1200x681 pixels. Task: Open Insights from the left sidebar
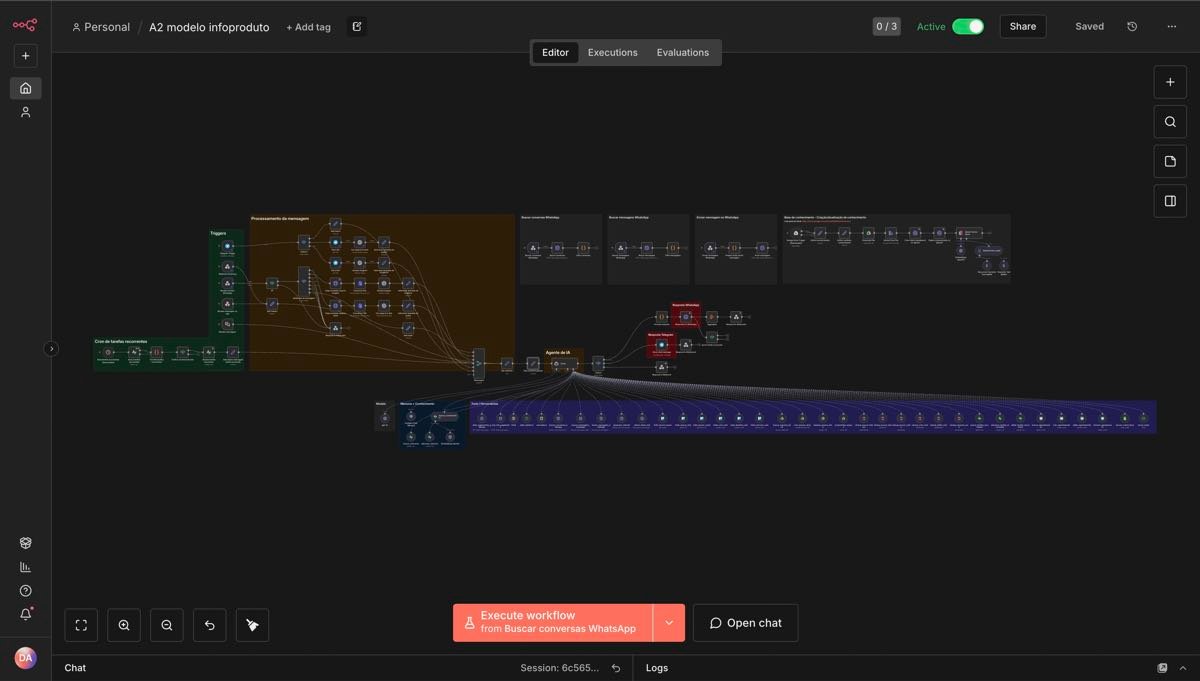(x=24, y=566)
